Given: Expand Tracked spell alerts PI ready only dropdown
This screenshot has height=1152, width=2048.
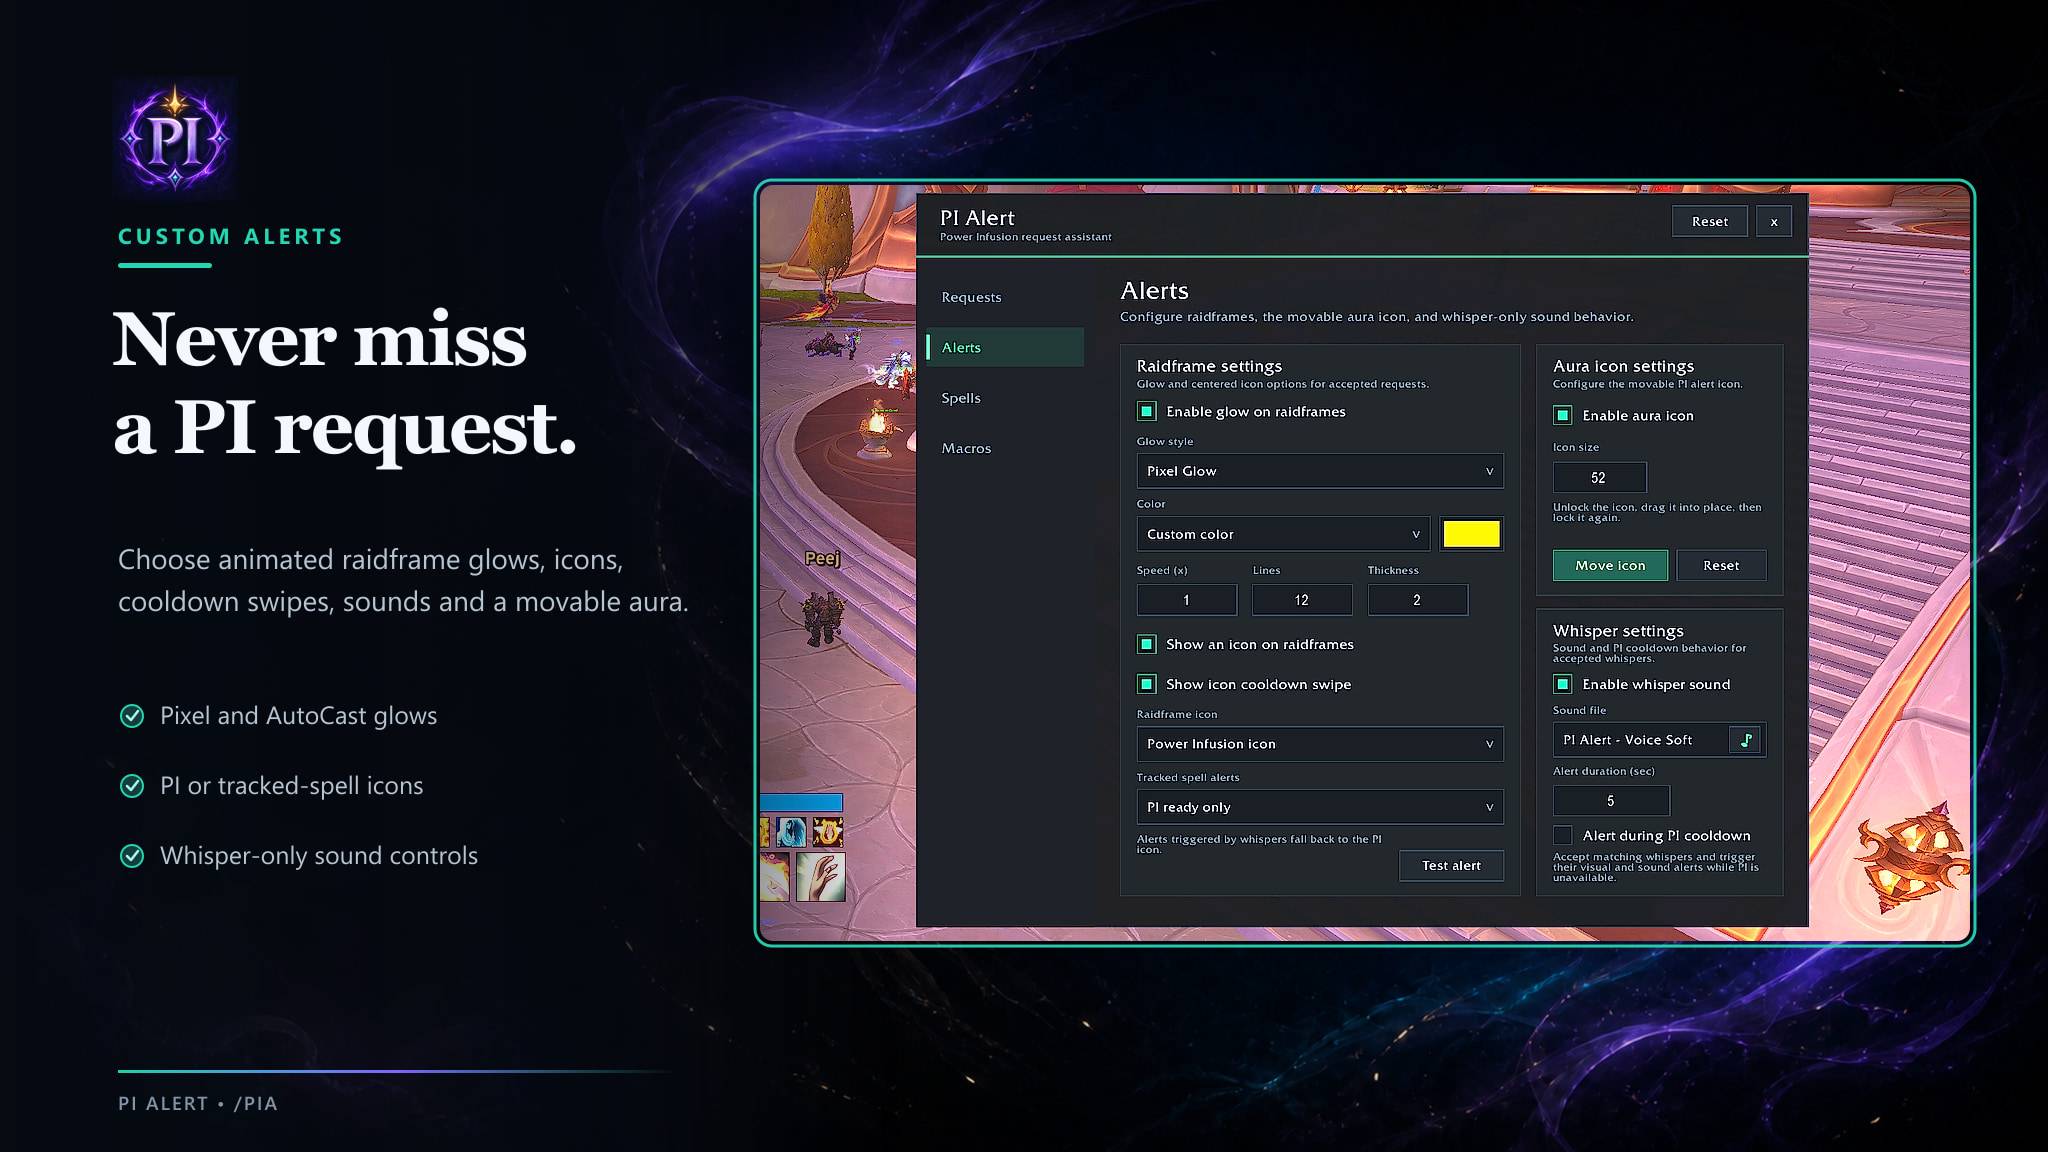Looking at the screenshot, I should point(1320,807).
